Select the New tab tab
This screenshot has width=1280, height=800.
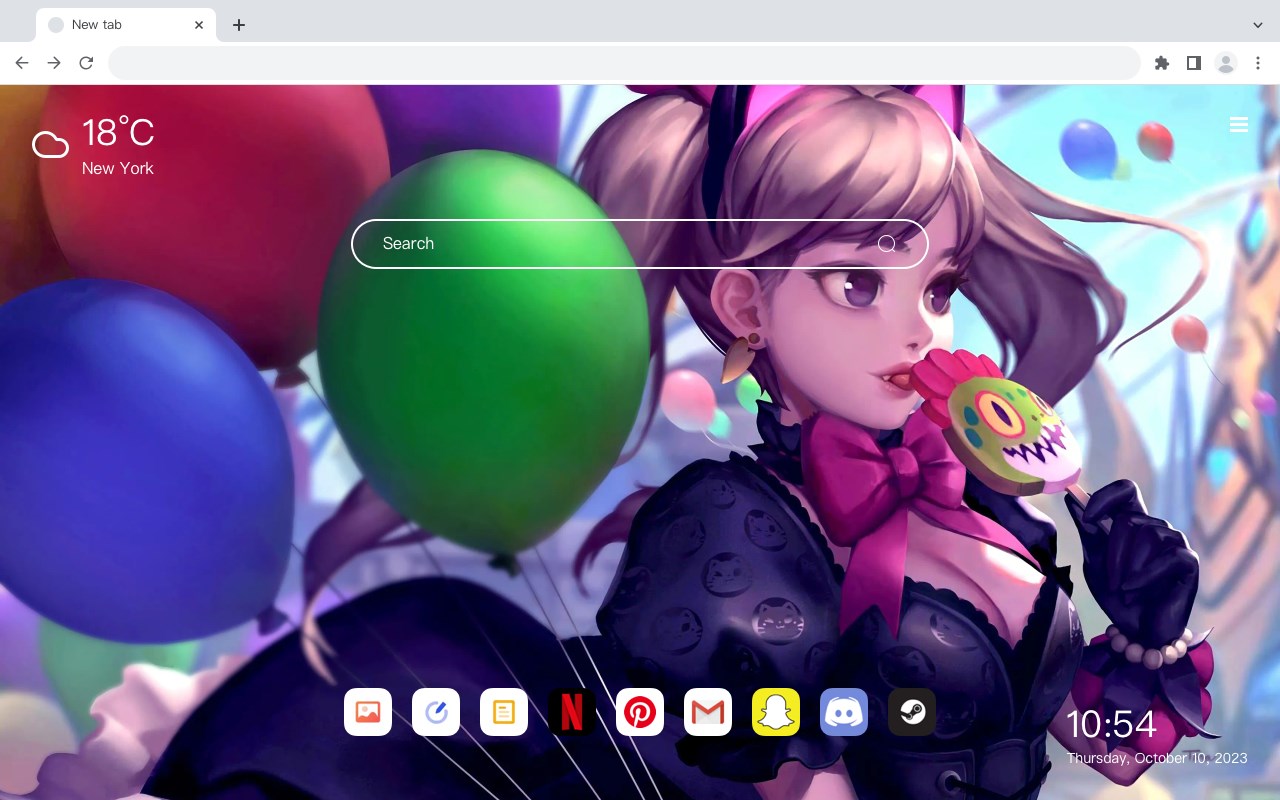(x=126, y=25)
